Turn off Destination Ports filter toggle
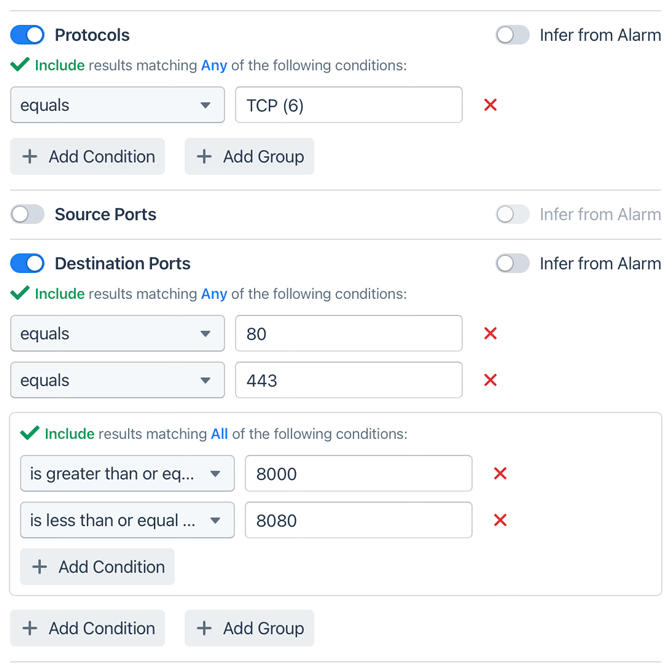The image size is (672, 672). [28, 264]
